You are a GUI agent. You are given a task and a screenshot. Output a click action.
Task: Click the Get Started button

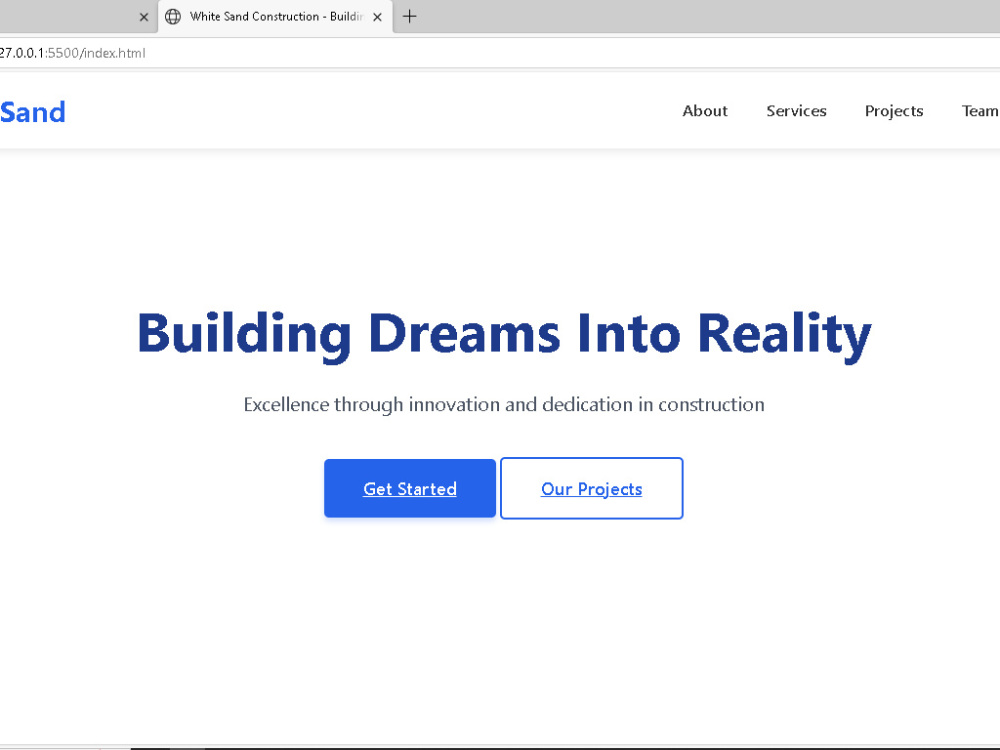click(409, 489)
